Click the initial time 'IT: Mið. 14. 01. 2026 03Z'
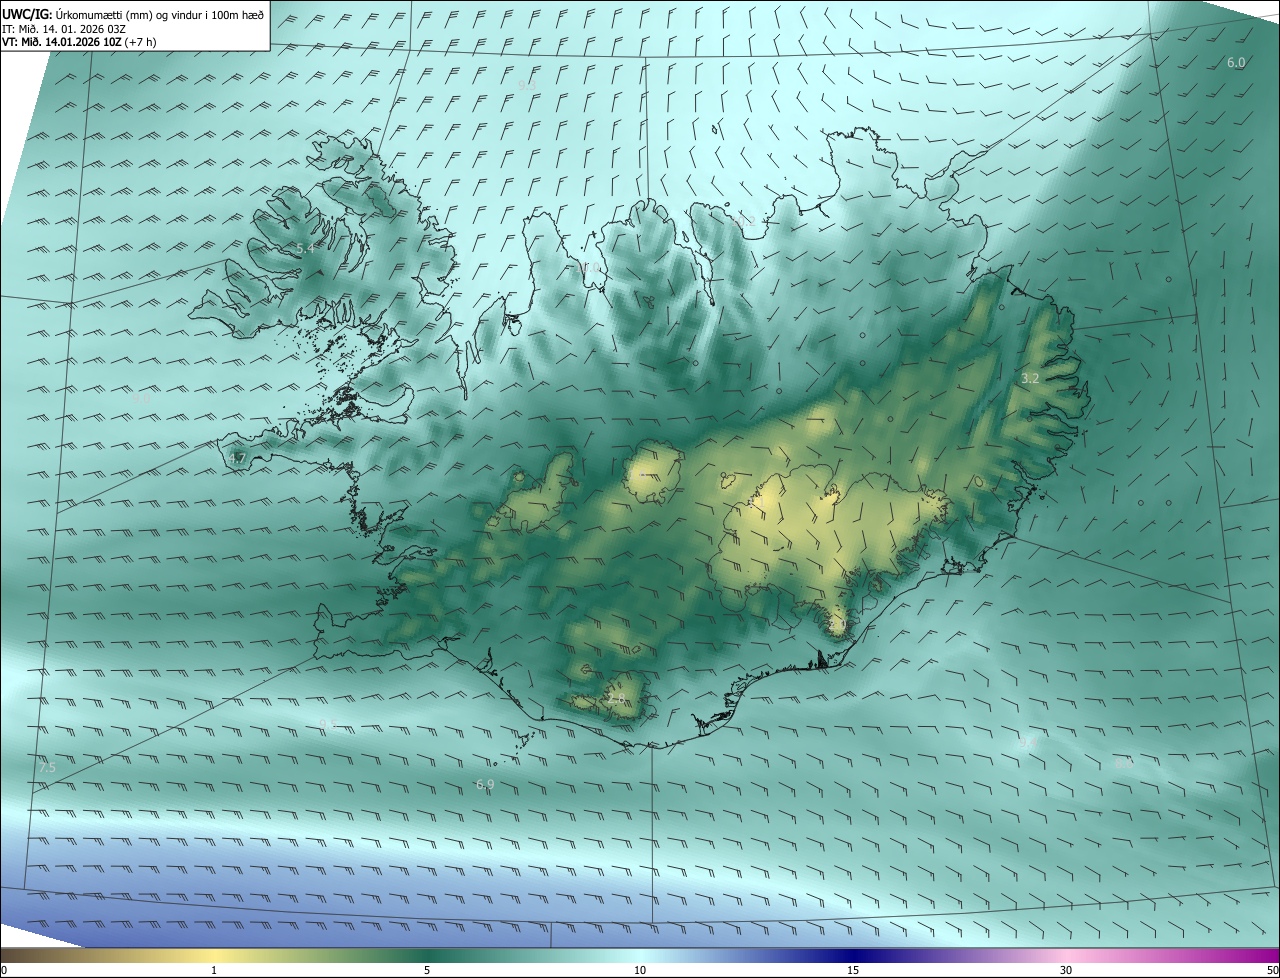1280x978 pixels. click(x=62, y=28)
